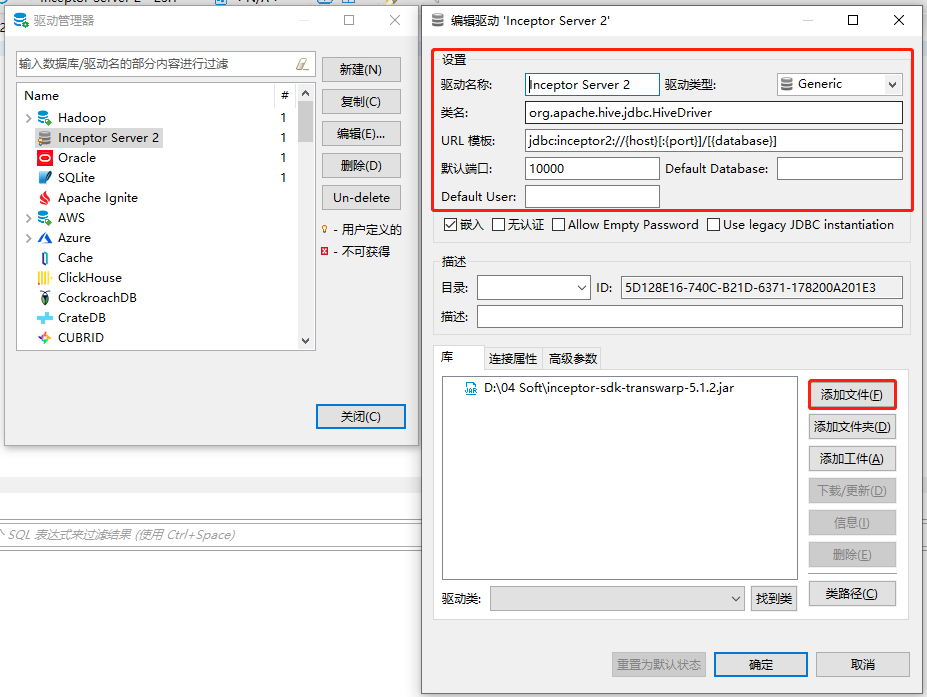This screenshot has width=927, height=697.
Task: Click the 找到类 button
Action: point(773,599)
